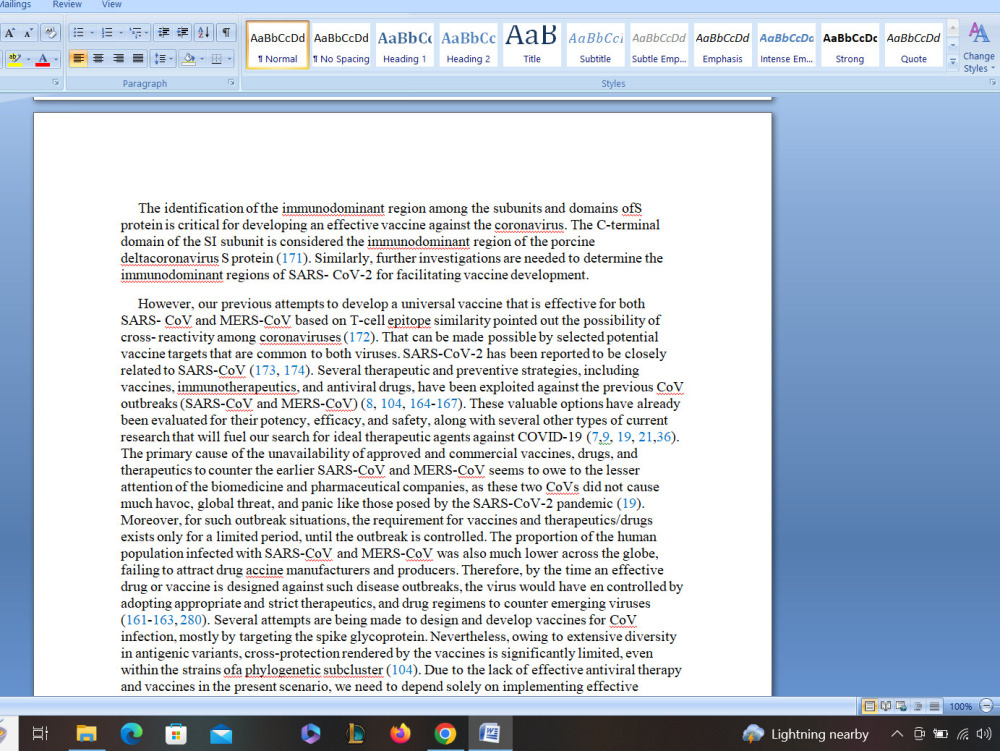
Task: Open Microsoft Store from the taskbar
Action: 176,734
